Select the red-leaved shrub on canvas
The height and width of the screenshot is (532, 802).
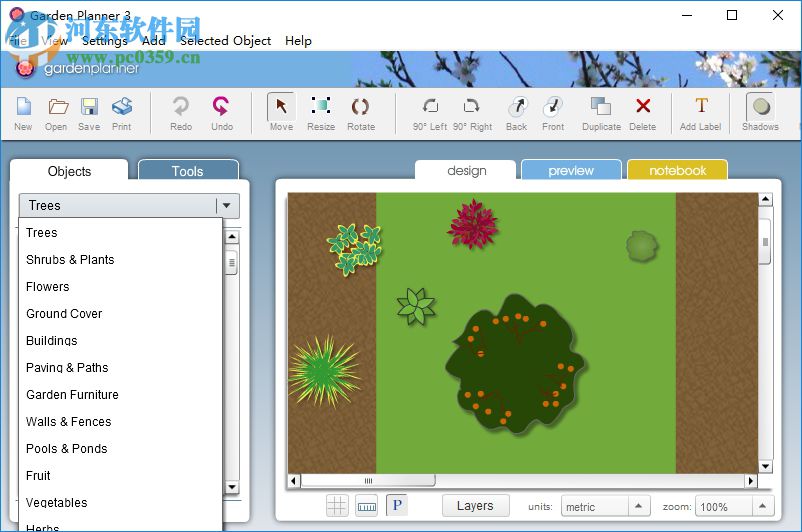tap(473, 224)
